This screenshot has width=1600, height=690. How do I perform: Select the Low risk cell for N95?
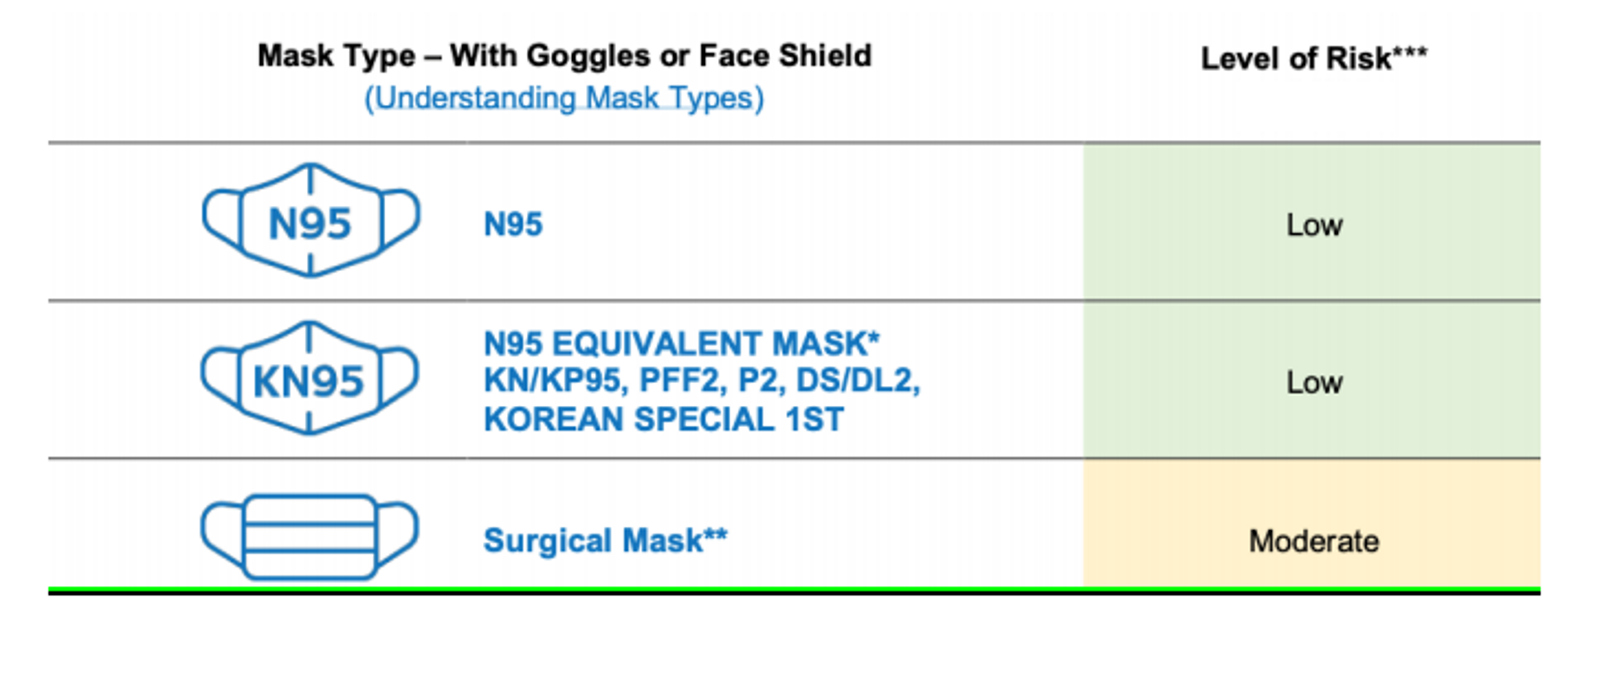pos(1313,224)
